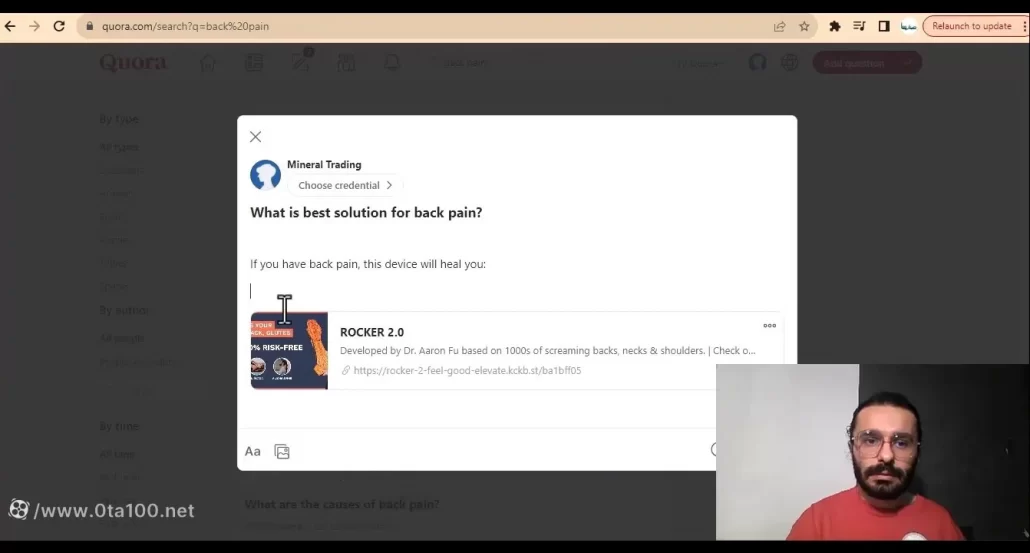Open the rocker-2-feel-good-elevate URL link
This screenshot has height=553, width=1030.
[467, 371]
